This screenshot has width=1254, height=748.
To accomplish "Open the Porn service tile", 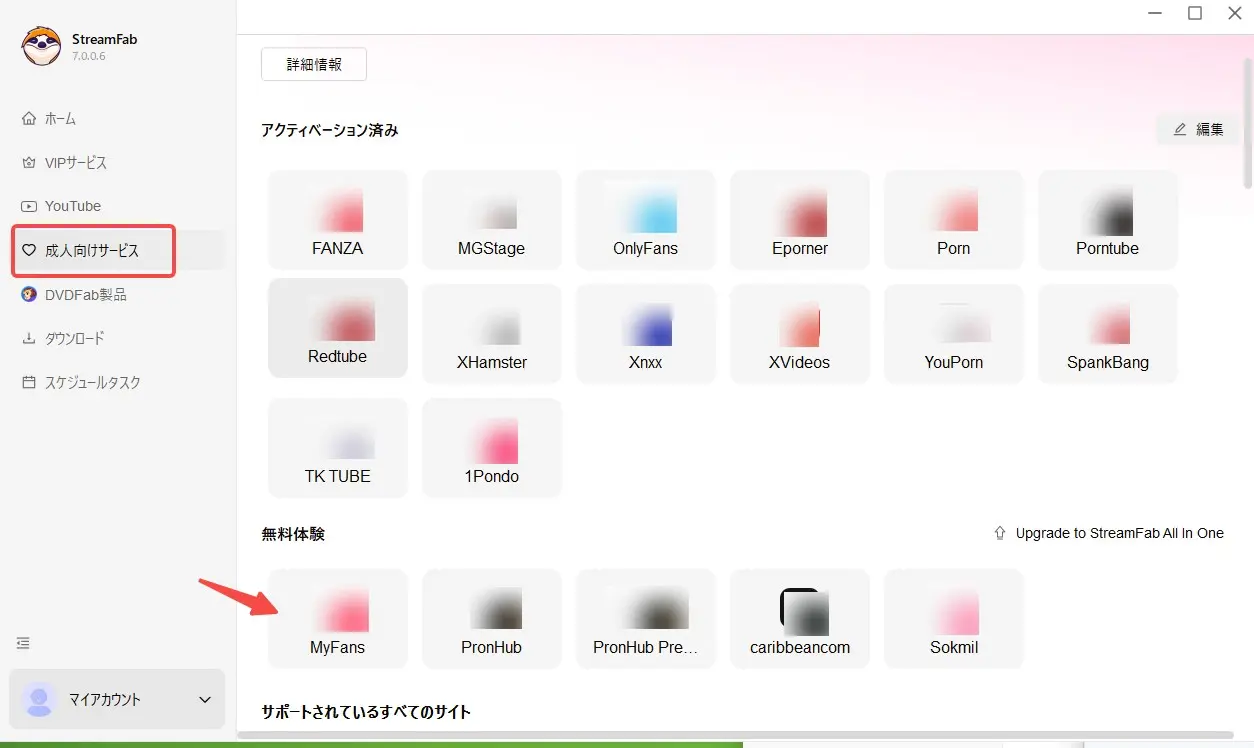I will point(954,220).
